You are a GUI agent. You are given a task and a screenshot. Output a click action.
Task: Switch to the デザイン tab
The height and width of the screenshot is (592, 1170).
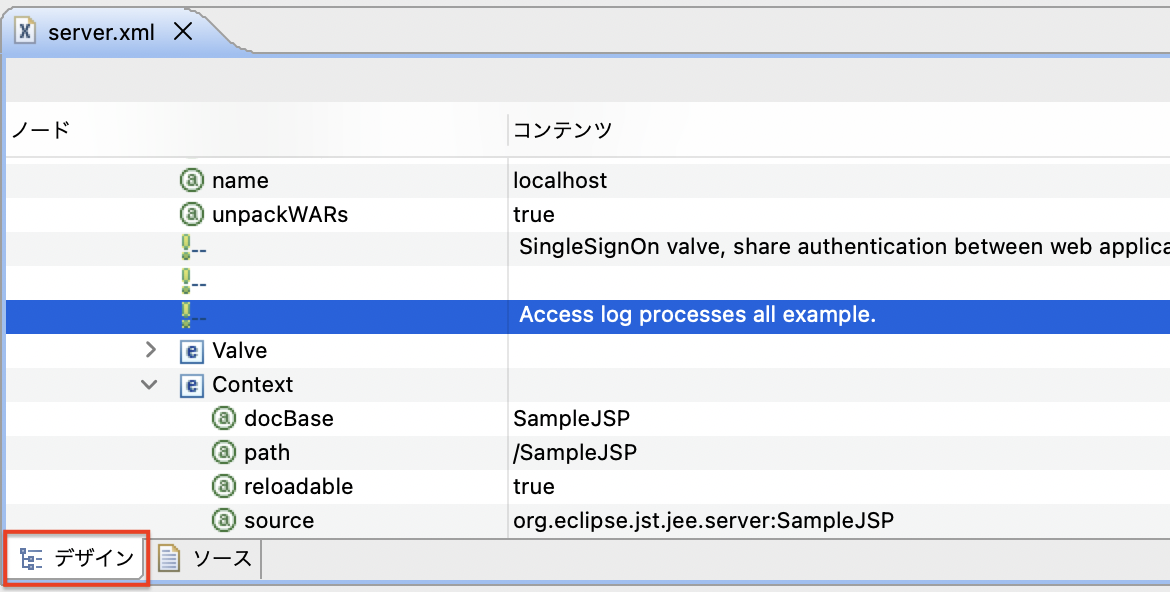tap(76, 558)
